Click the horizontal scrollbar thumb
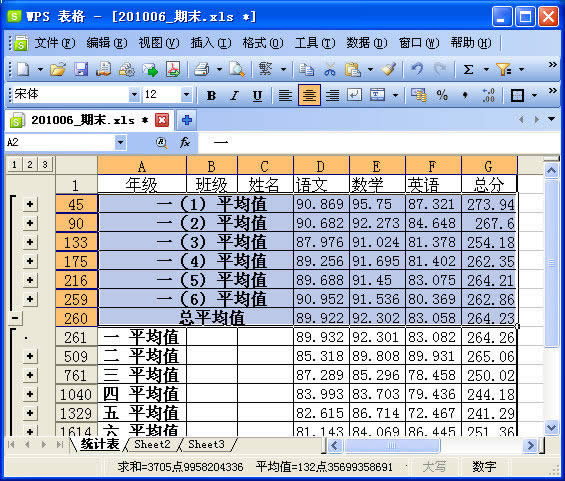 (391, 446)
